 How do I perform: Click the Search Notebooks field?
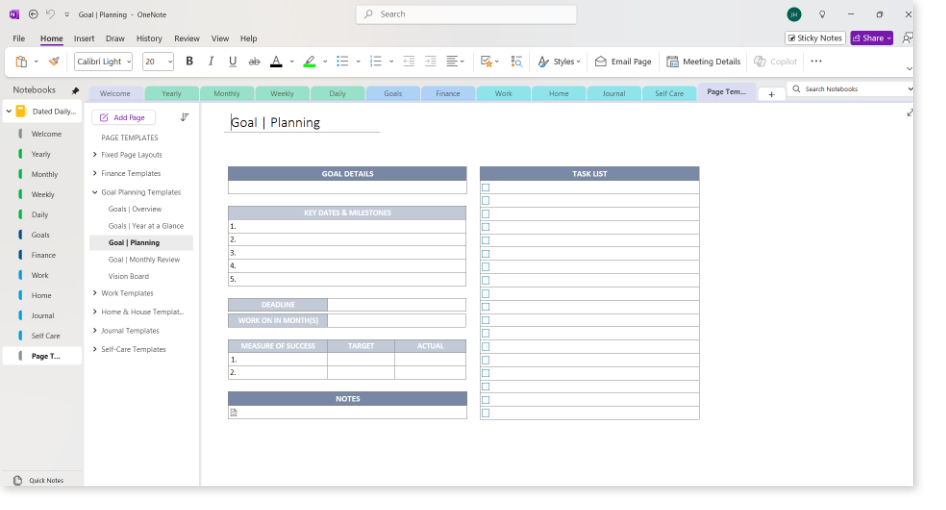[850, 89]
